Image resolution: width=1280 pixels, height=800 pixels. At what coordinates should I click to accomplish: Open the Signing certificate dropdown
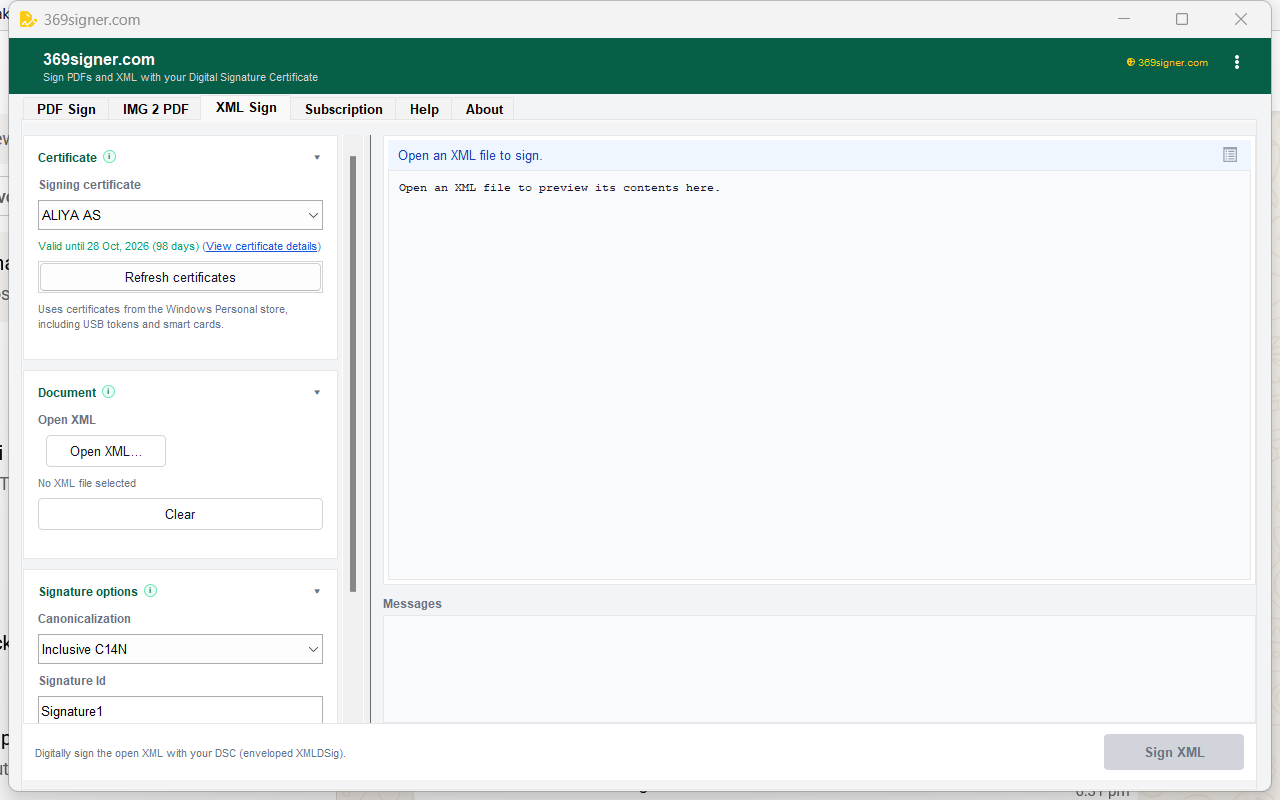180,215
